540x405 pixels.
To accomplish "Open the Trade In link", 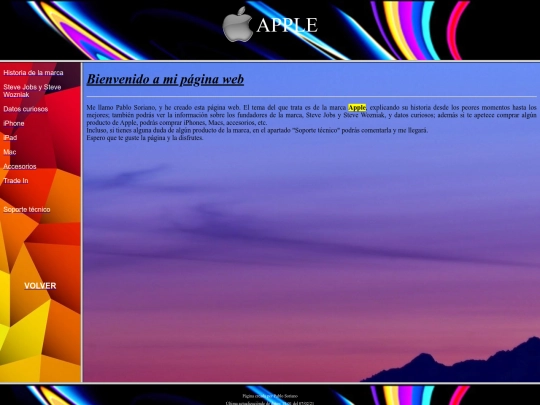I will pyautogui.click(x=16, y=181).
